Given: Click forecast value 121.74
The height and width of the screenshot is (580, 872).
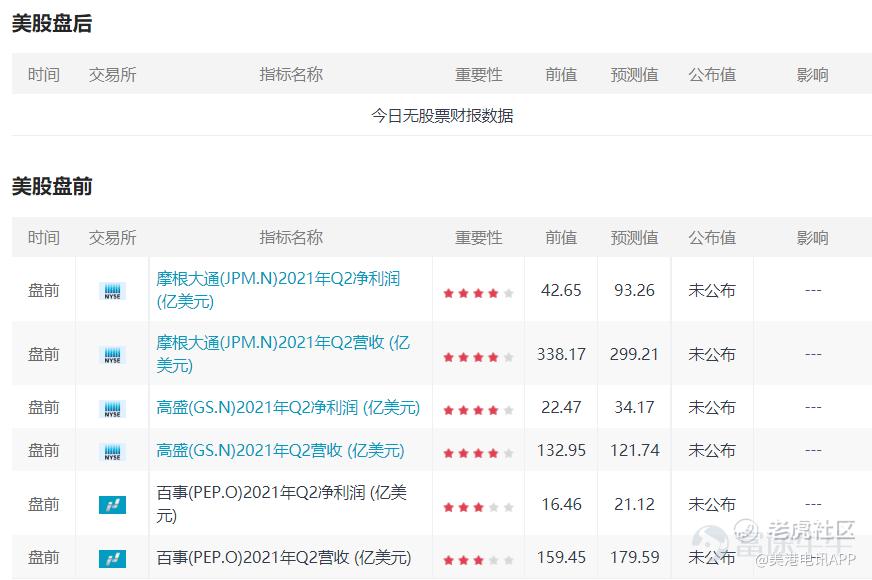Looking at the screenshot, I should click(634, 450).
